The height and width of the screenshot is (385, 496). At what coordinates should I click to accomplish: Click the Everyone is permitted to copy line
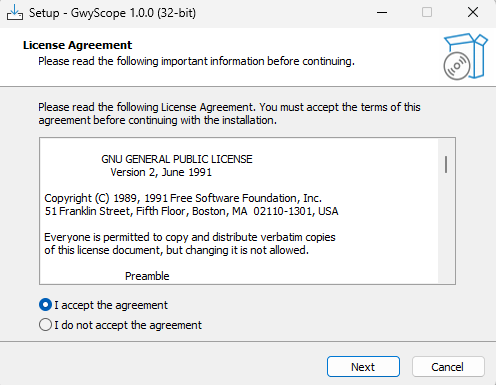point(190,237)
